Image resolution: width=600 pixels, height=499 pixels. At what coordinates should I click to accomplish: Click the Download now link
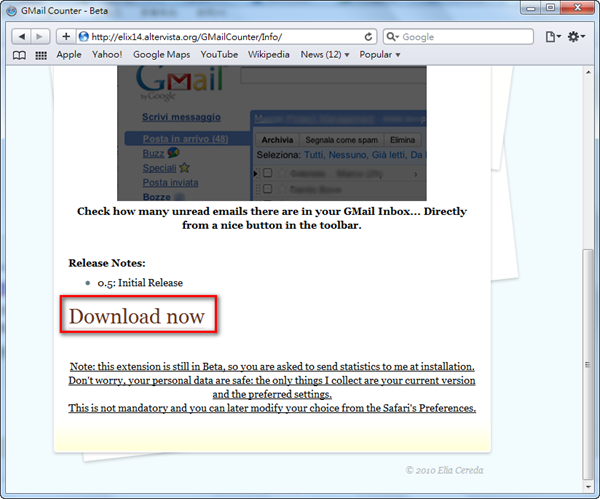pos(137,316)
